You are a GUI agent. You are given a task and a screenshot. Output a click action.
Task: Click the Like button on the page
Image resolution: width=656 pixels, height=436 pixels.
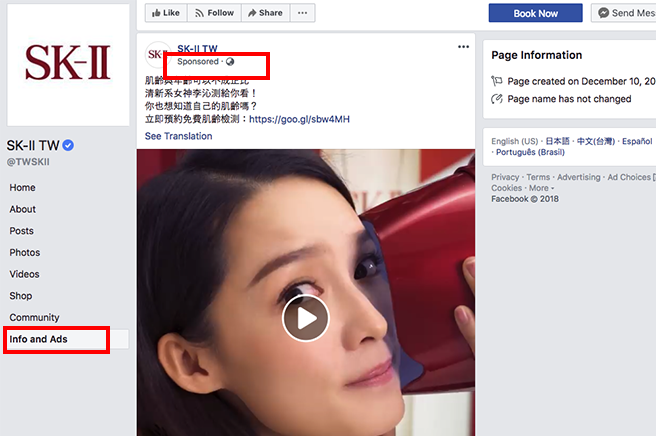click(166, 13)
